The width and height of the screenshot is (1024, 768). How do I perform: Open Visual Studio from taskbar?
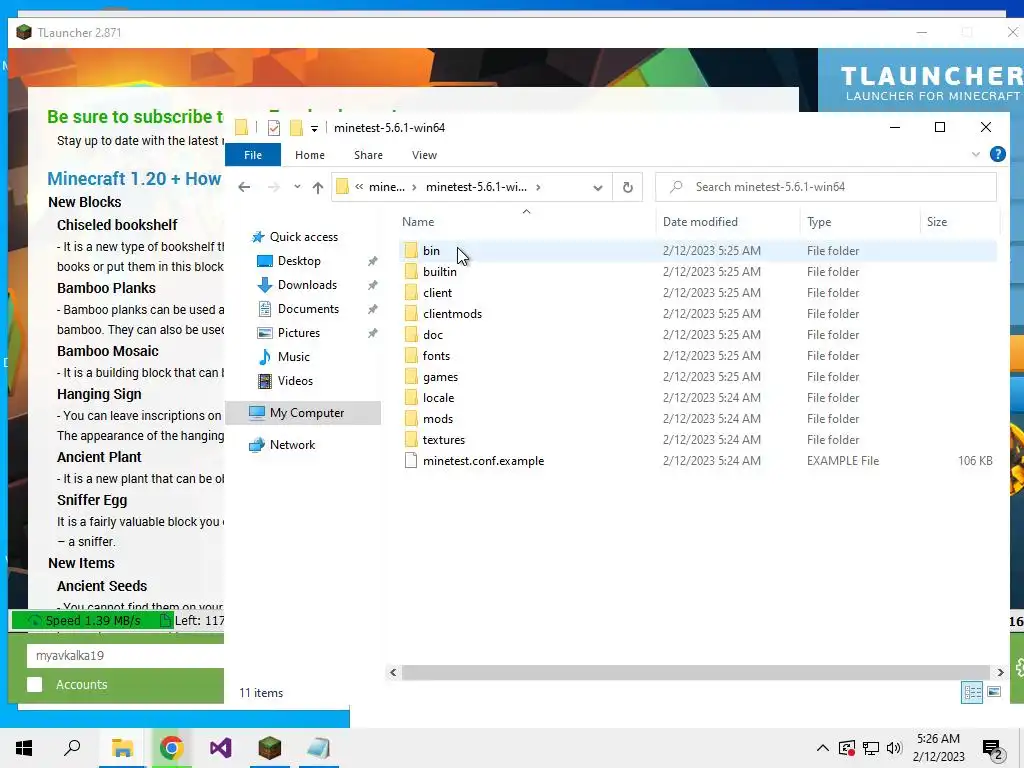point(221,748)
